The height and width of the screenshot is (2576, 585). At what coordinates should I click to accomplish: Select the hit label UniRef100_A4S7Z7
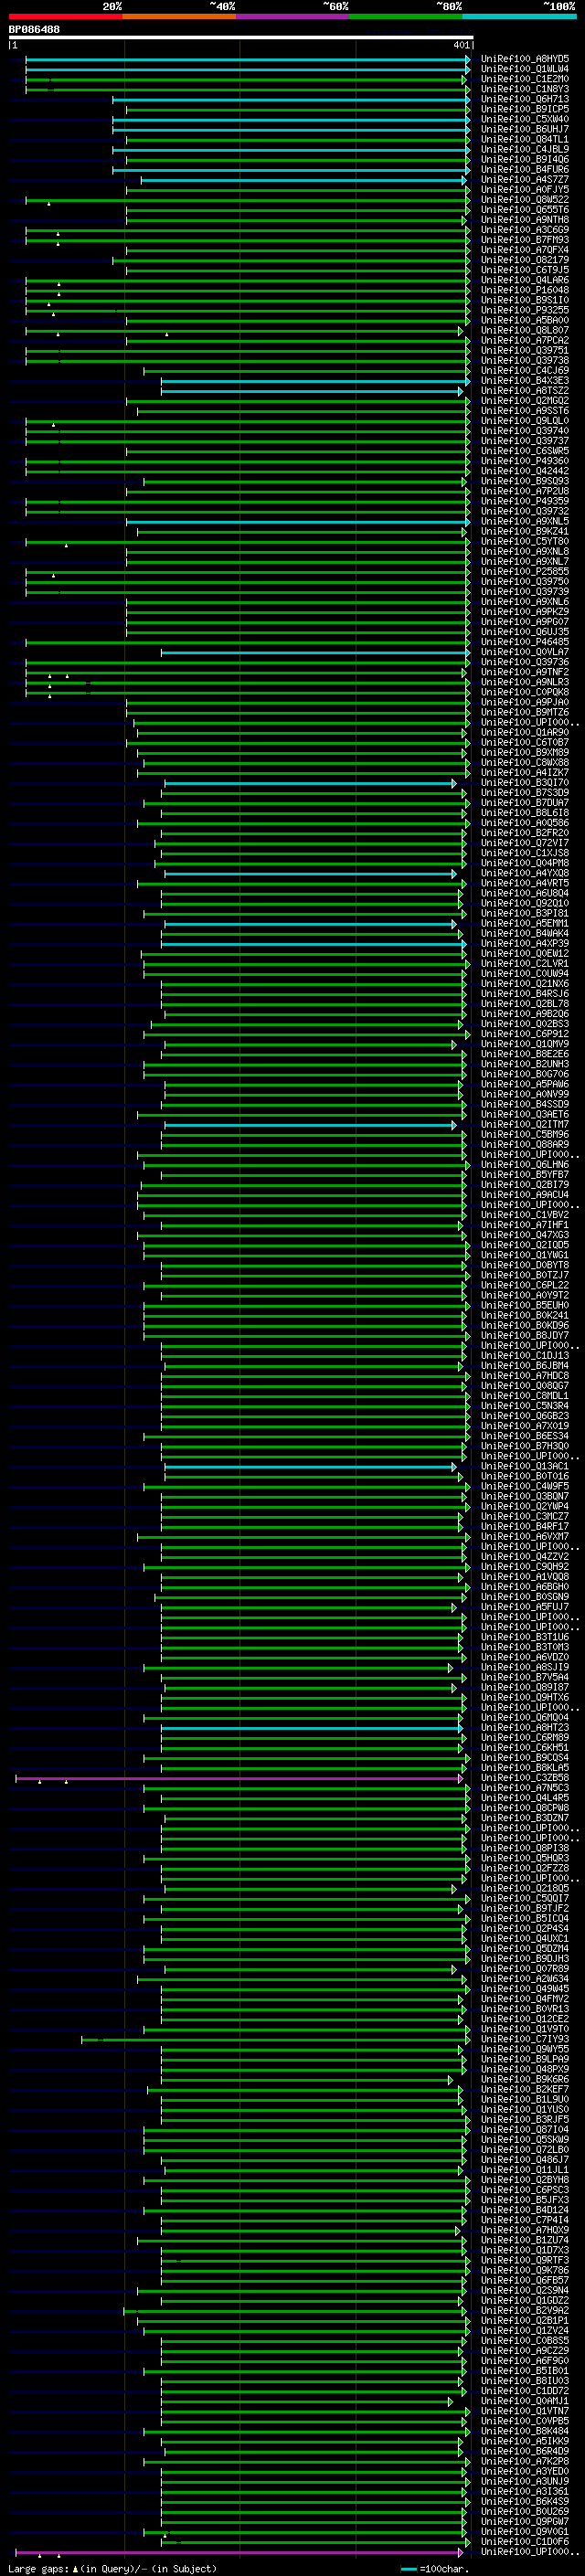coord(525,180)
